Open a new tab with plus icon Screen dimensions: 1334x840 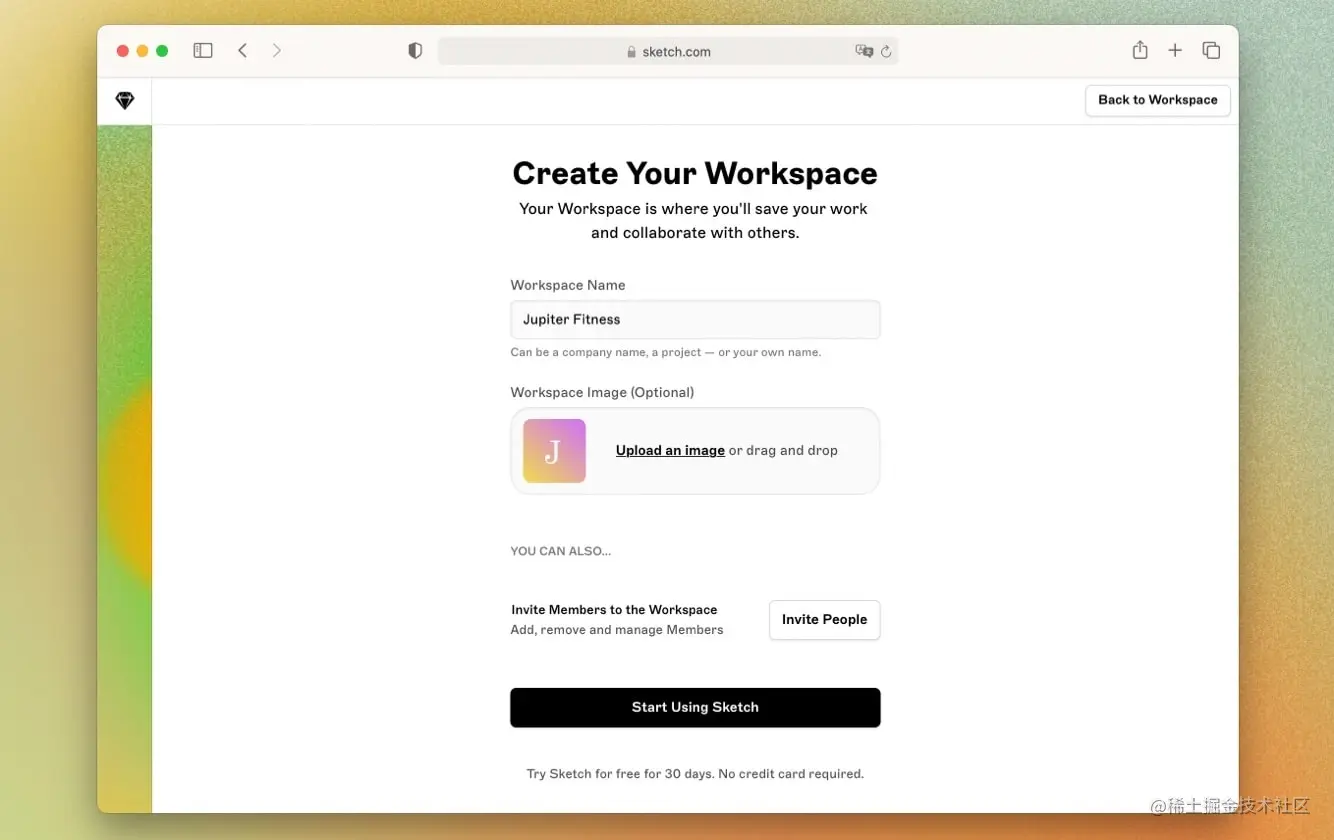point(1175,50)
